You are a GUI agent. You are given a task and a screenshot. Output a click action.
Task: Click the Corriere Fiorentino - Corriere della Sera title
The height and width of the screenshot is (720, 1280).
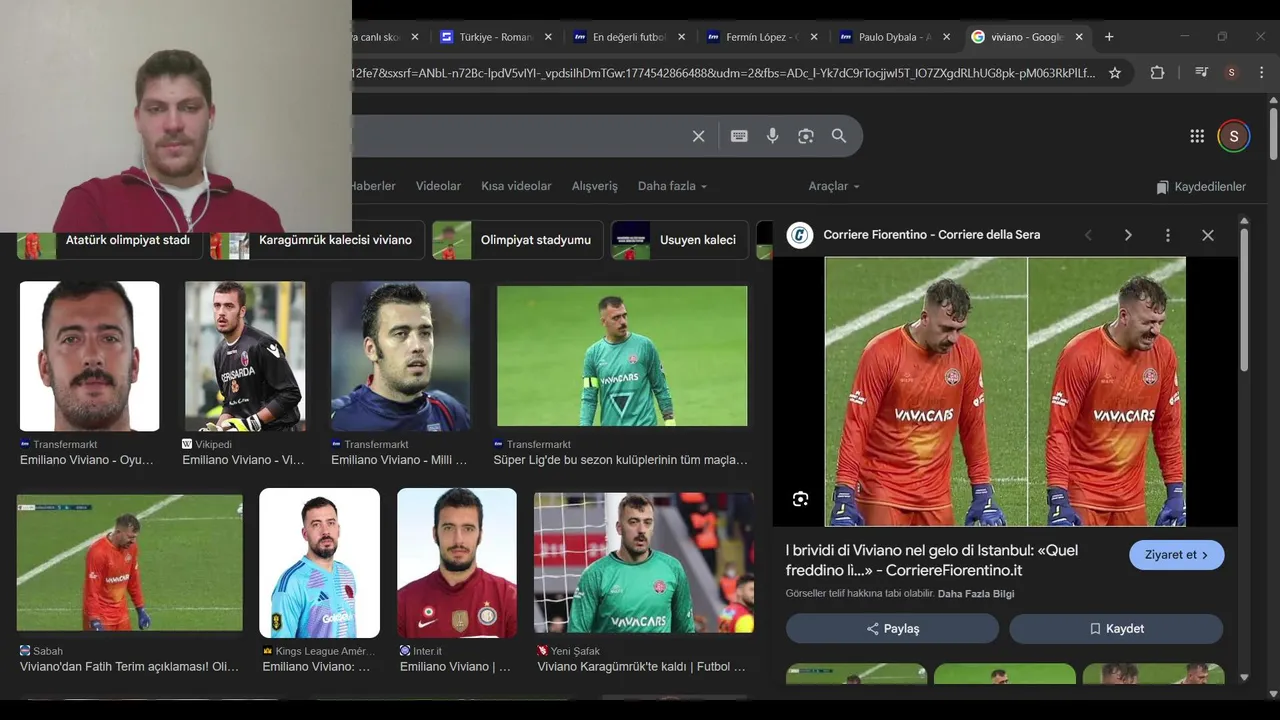tap(932, 235)
